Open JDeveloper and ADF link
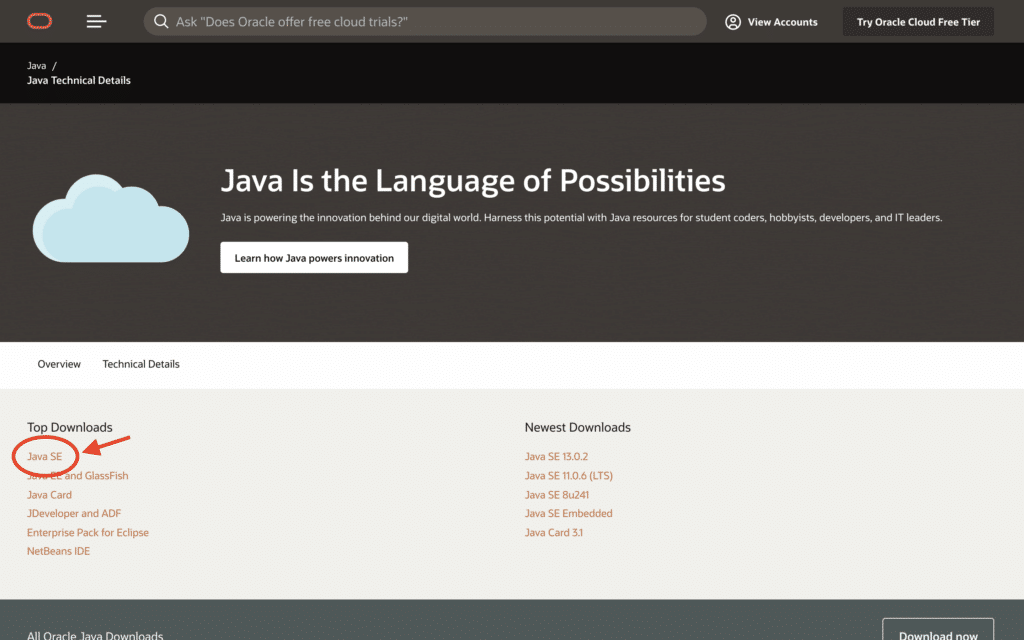 pos(74,514)
